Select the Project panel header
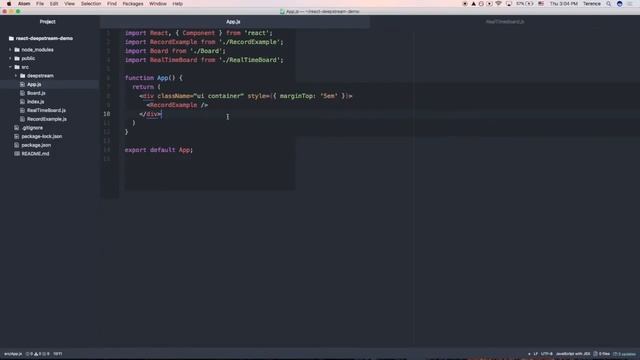The image size is (640, 360). pyautogui.click(x=48, y=22)
